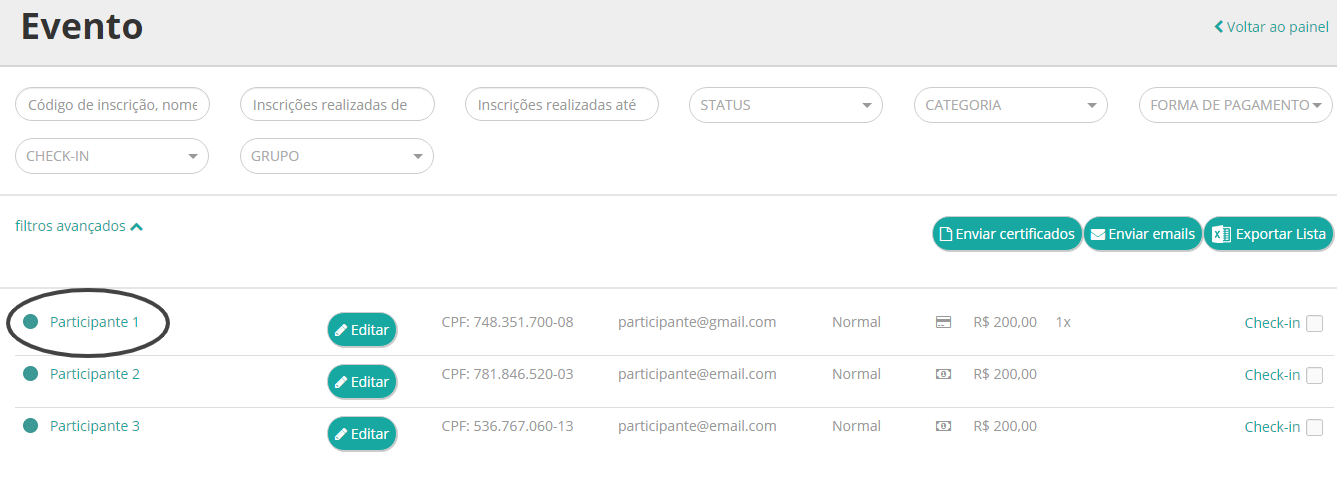
Task: Click the green status dot beside Participante 1
Action: pyautogui.click(x=30, y=322)
